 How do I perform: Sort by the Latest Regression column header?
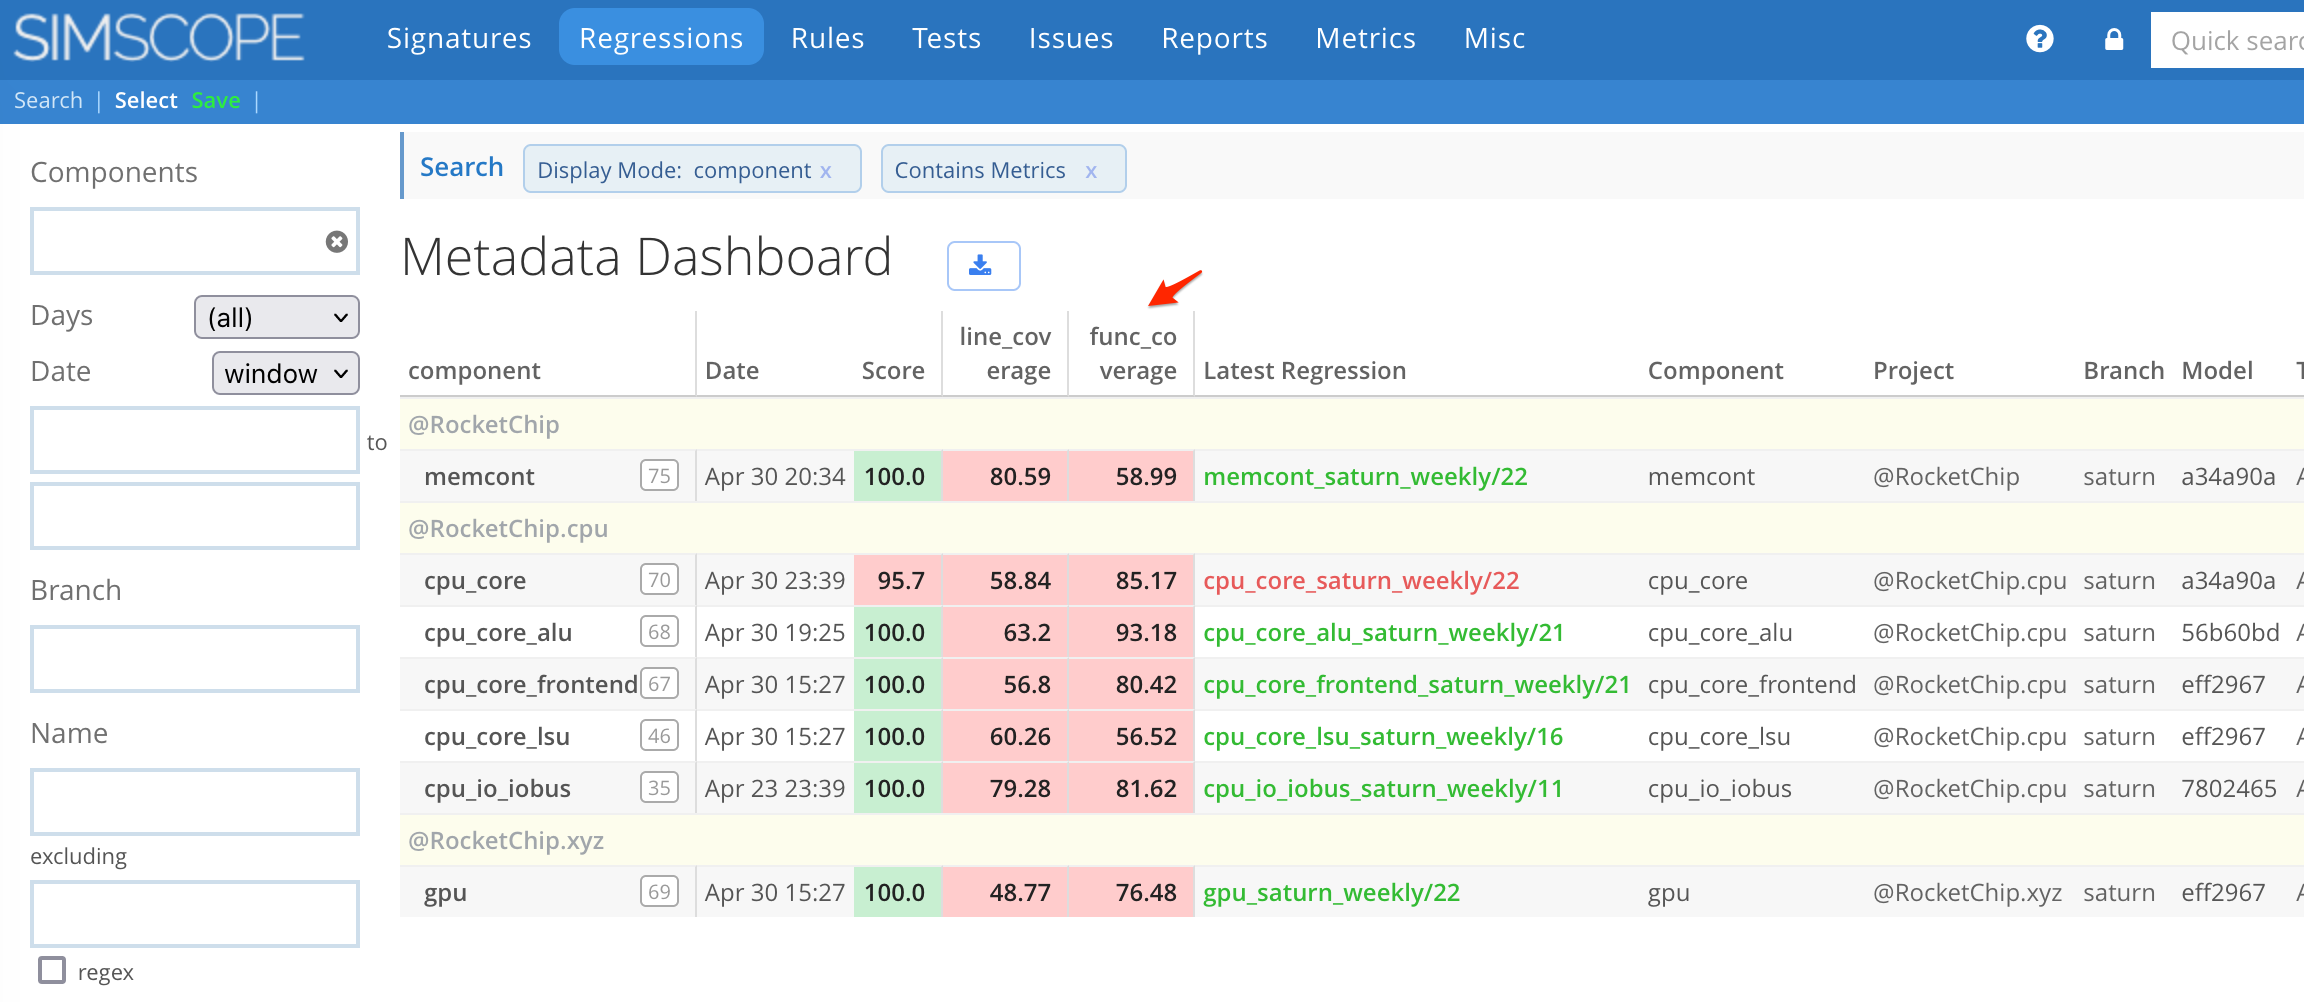tap(1304, 371)
